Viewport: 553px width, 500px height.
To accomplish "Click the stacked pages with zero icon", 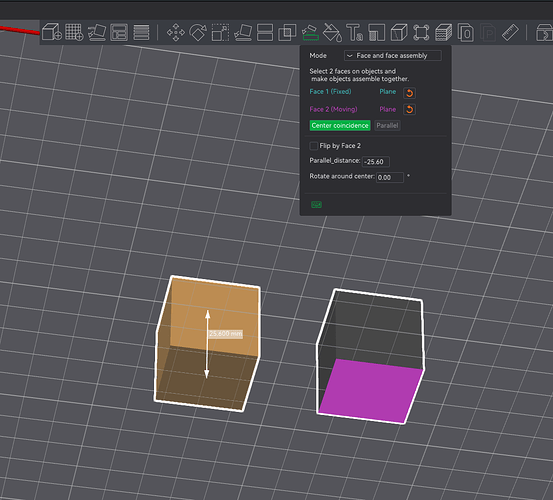I will pyautogui.click(x=466, y=32).
